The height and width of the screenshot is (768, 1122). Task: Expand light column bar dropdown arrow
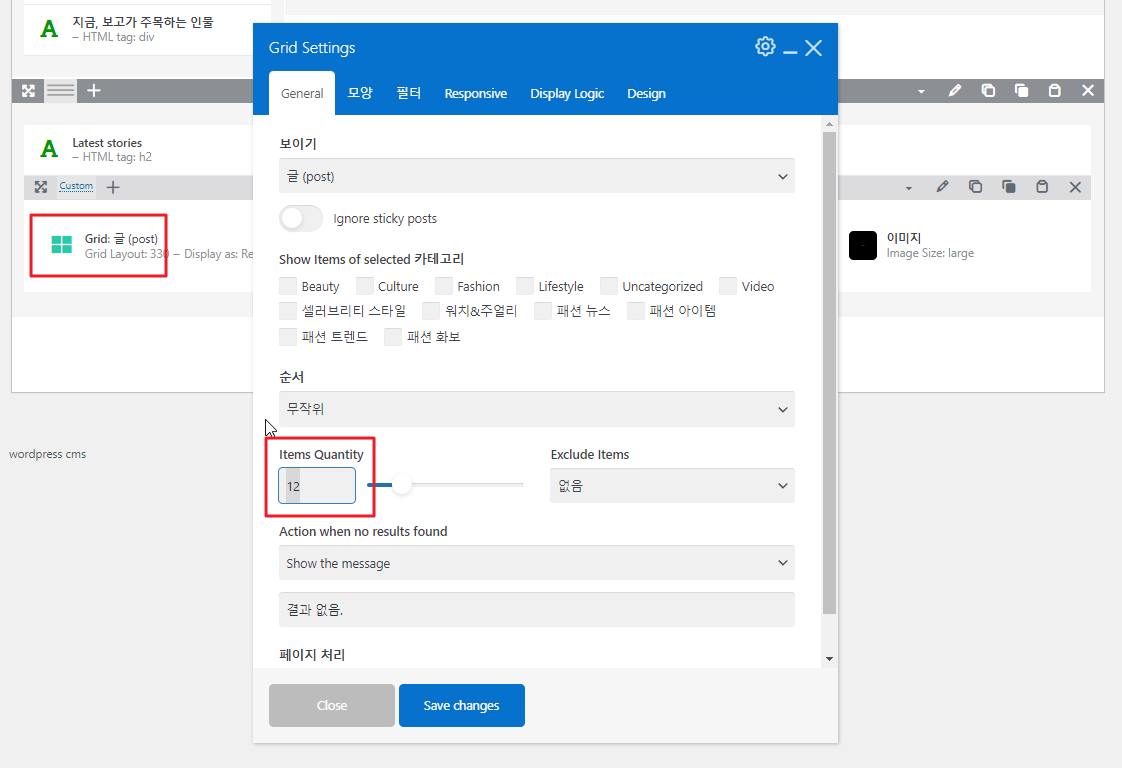point(909,188)
